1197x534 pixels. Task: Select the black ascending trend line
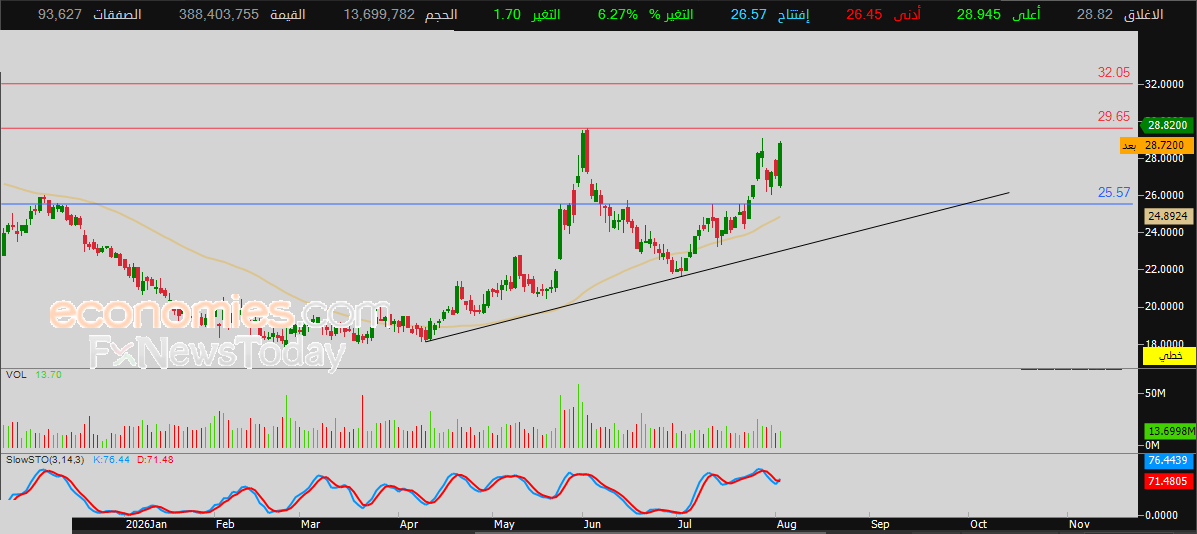(x=718, y=266)
